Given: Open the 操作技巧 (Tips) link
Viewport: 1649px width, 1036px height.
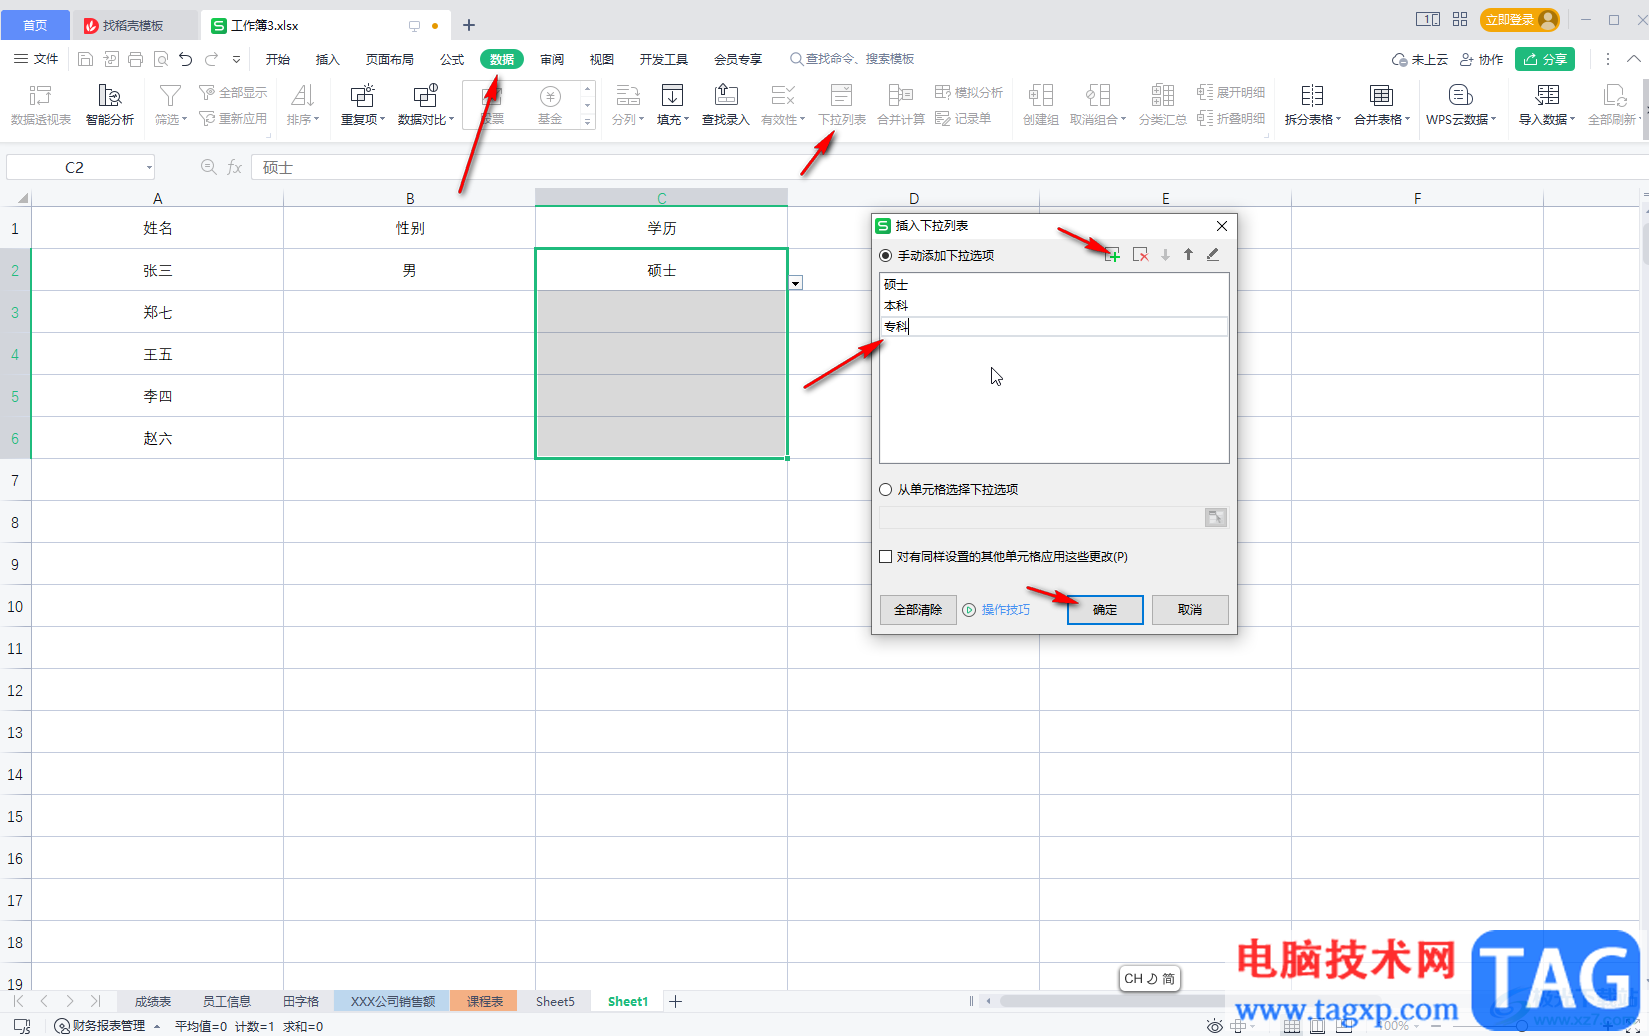Looking at the screenshot, I should pos(1006,610).
